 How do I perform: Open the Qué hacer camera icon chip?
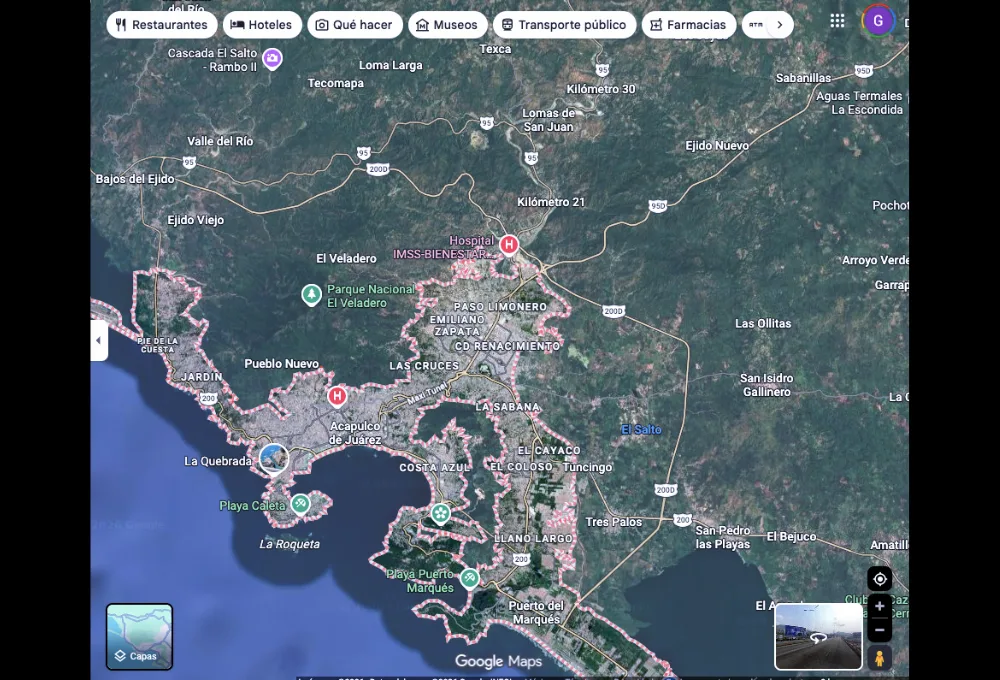[321, 24]
